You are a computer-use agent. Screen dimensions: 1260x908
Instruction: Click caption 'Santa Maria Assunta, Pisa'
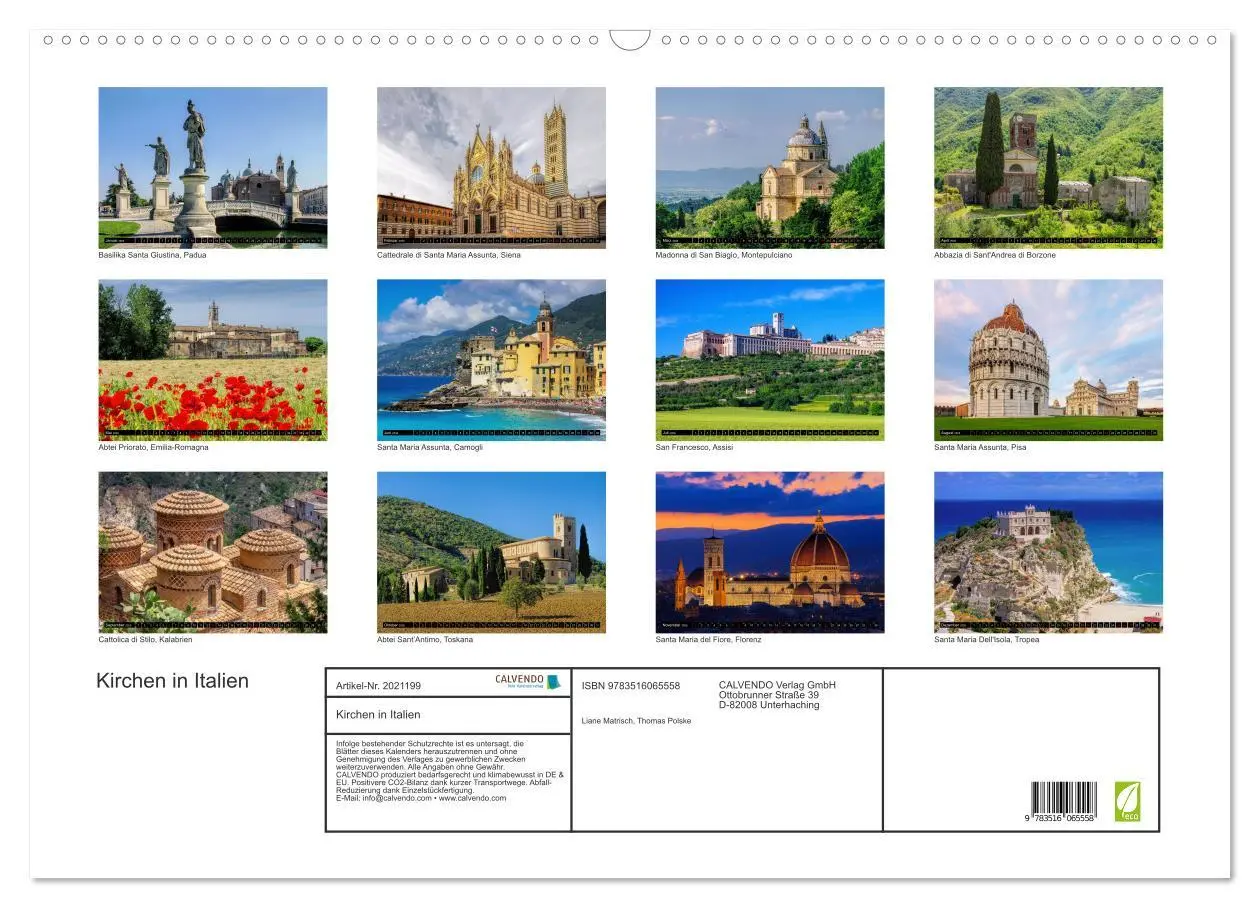pyautogui.click(x=980, y=447)
